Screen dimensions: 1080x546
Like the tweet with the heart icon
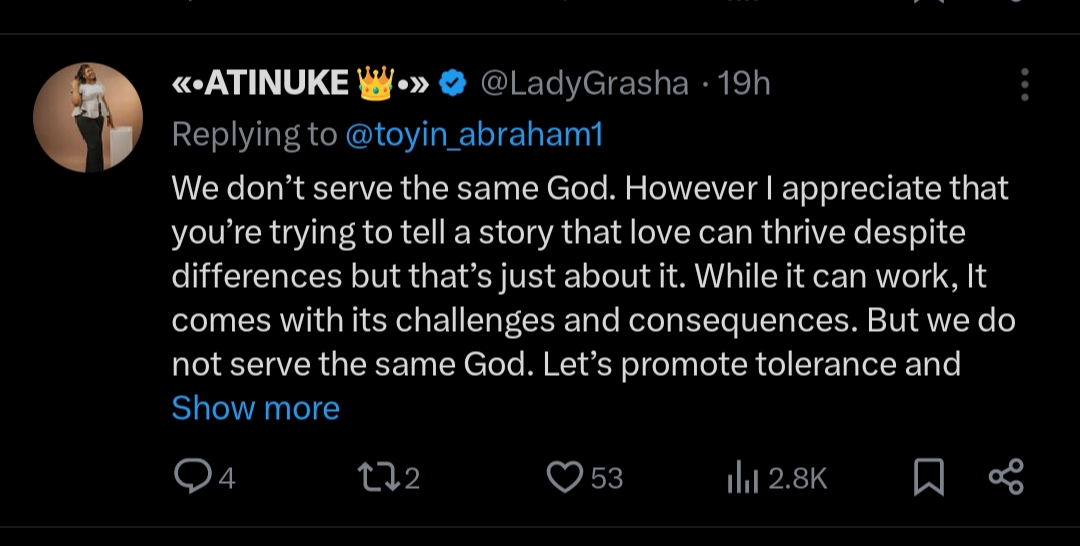coord(564,478)
